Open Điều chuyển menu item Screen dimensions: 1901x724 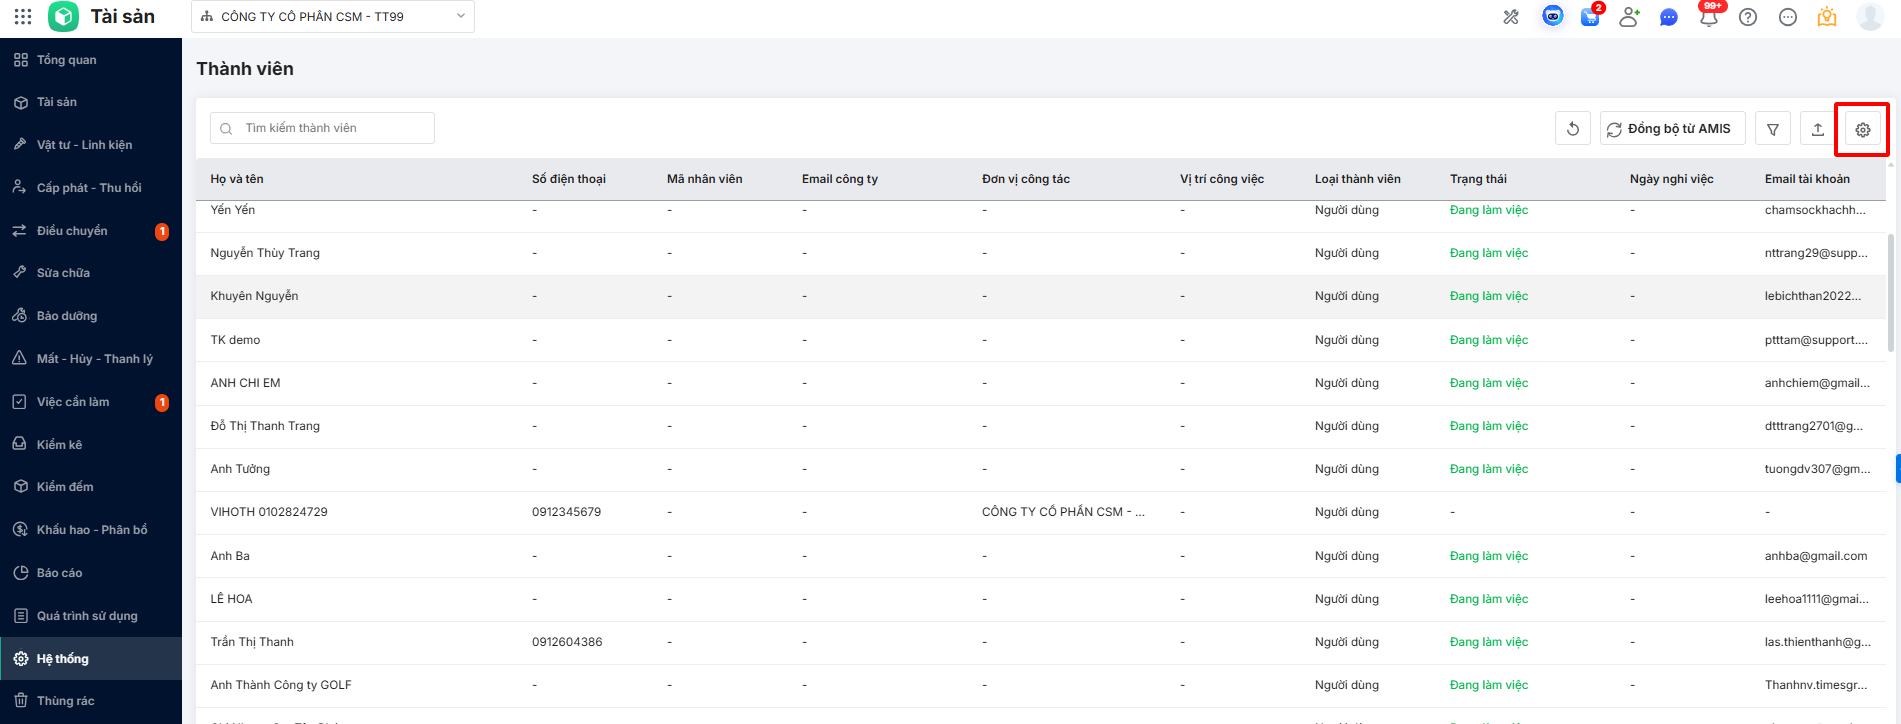[x=72, y=231]
